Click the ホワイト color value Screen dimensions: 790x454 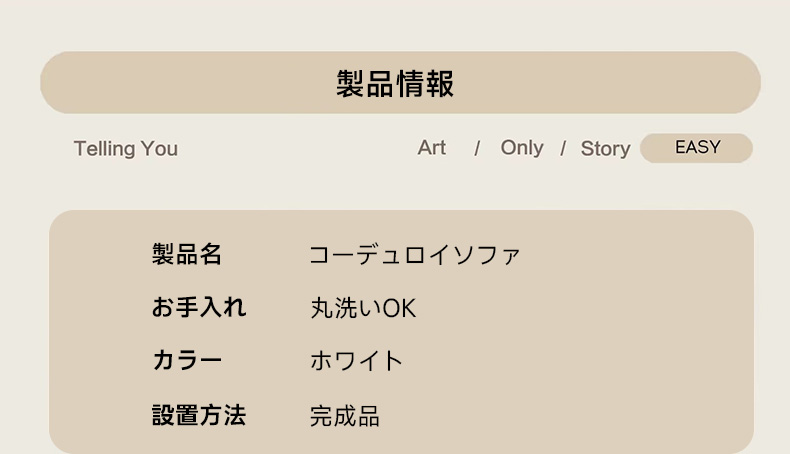tap(356, 361)
